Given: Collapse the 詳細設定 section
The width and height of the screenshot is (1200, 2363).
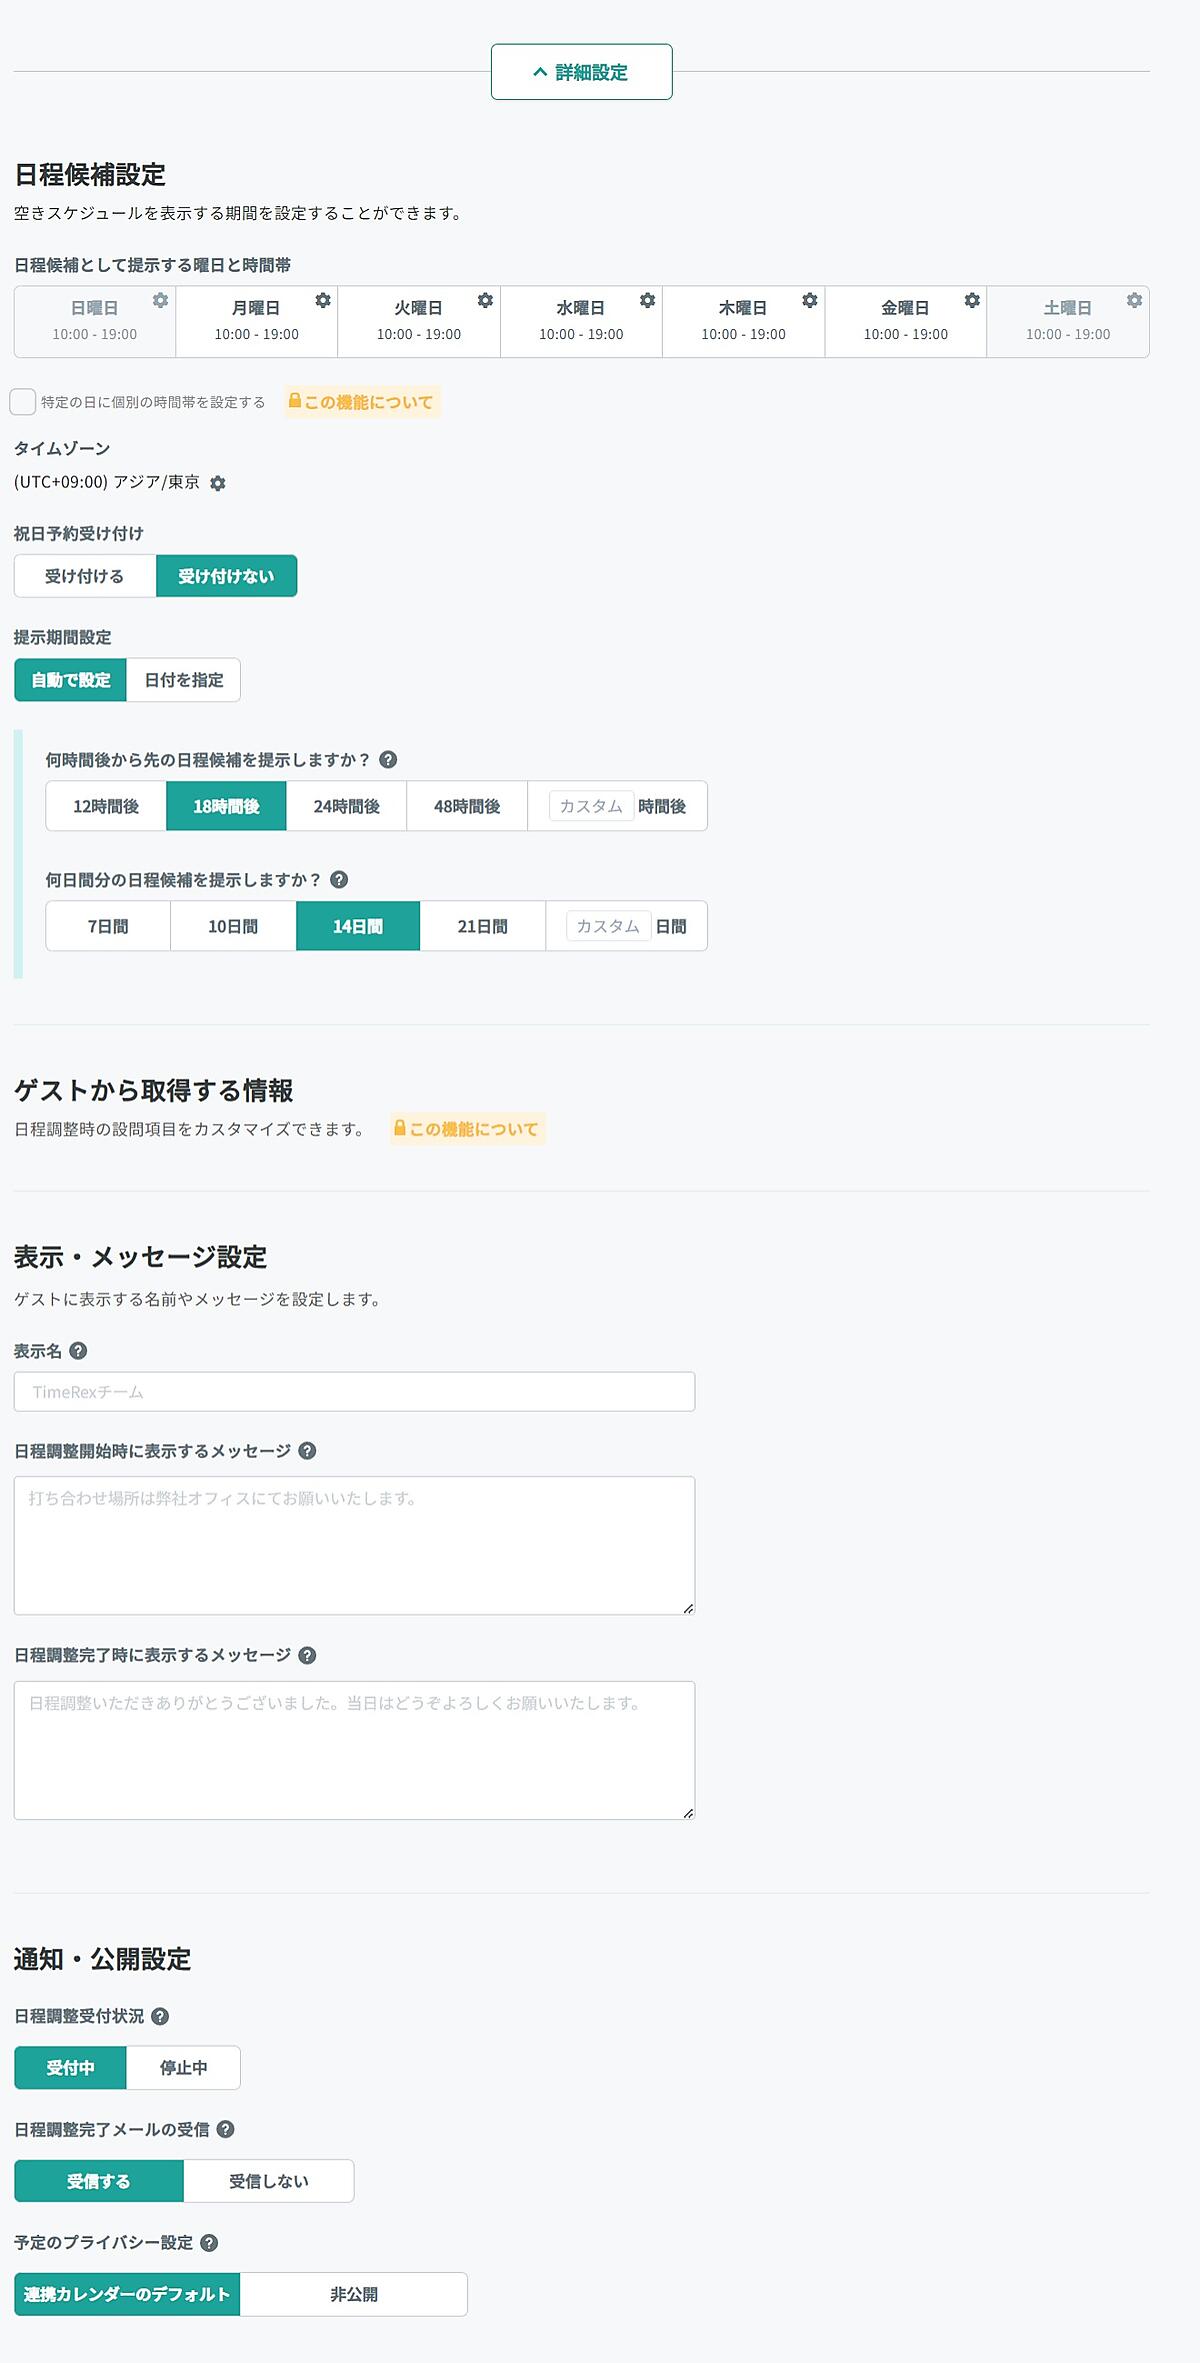Looking at the screenshot, I should [581, 72].
